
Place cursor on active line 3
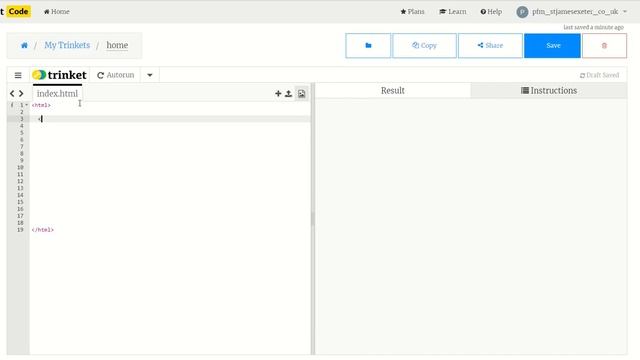pyautogui.click(x=170, y=119)
